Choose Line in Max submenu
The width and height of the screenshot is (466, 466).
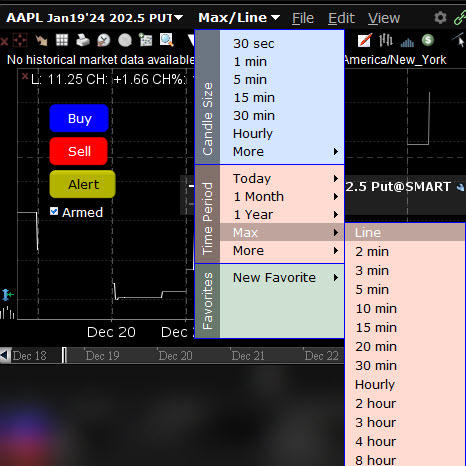coord(405,232)
